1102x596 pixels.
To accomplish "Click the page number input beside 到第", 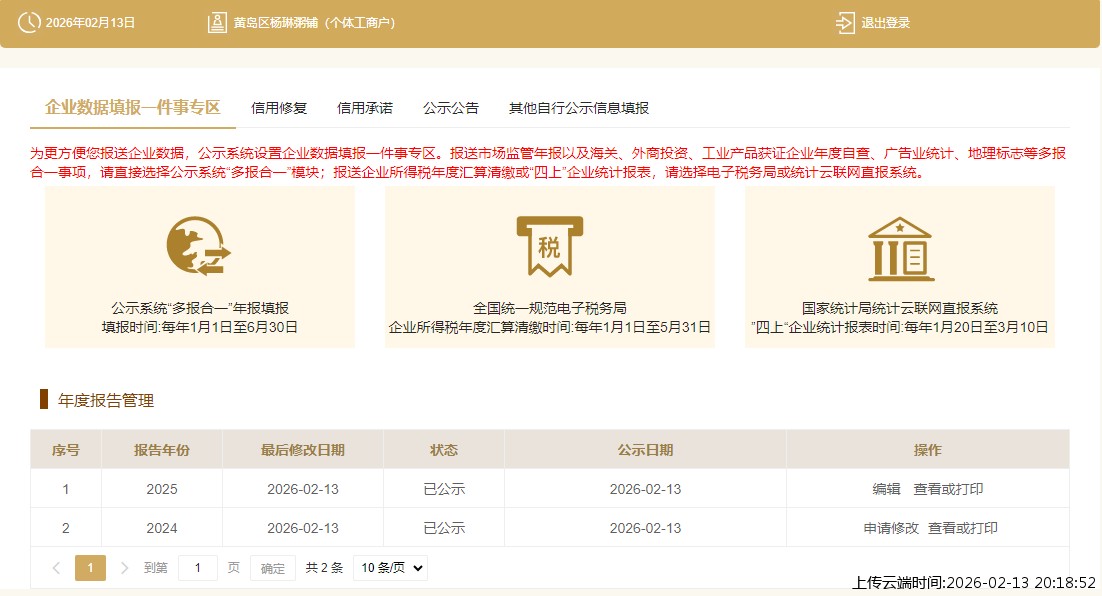I will (198, 567).
